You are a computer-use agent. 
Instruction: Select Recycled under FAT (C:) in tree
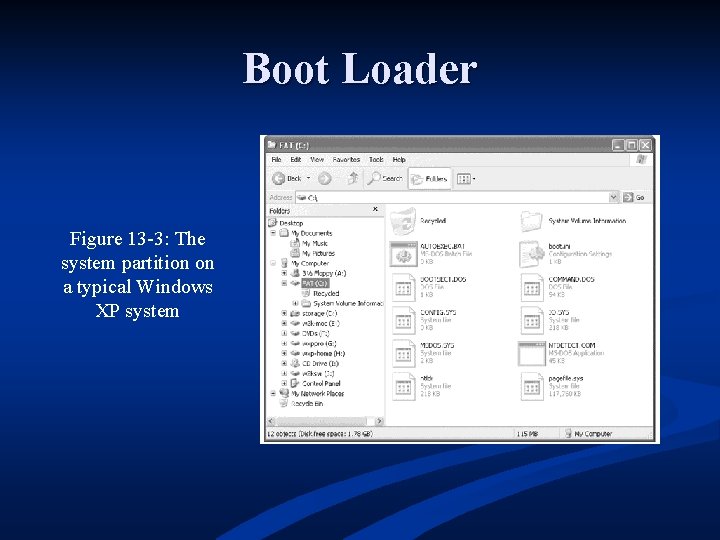[326, 293]
